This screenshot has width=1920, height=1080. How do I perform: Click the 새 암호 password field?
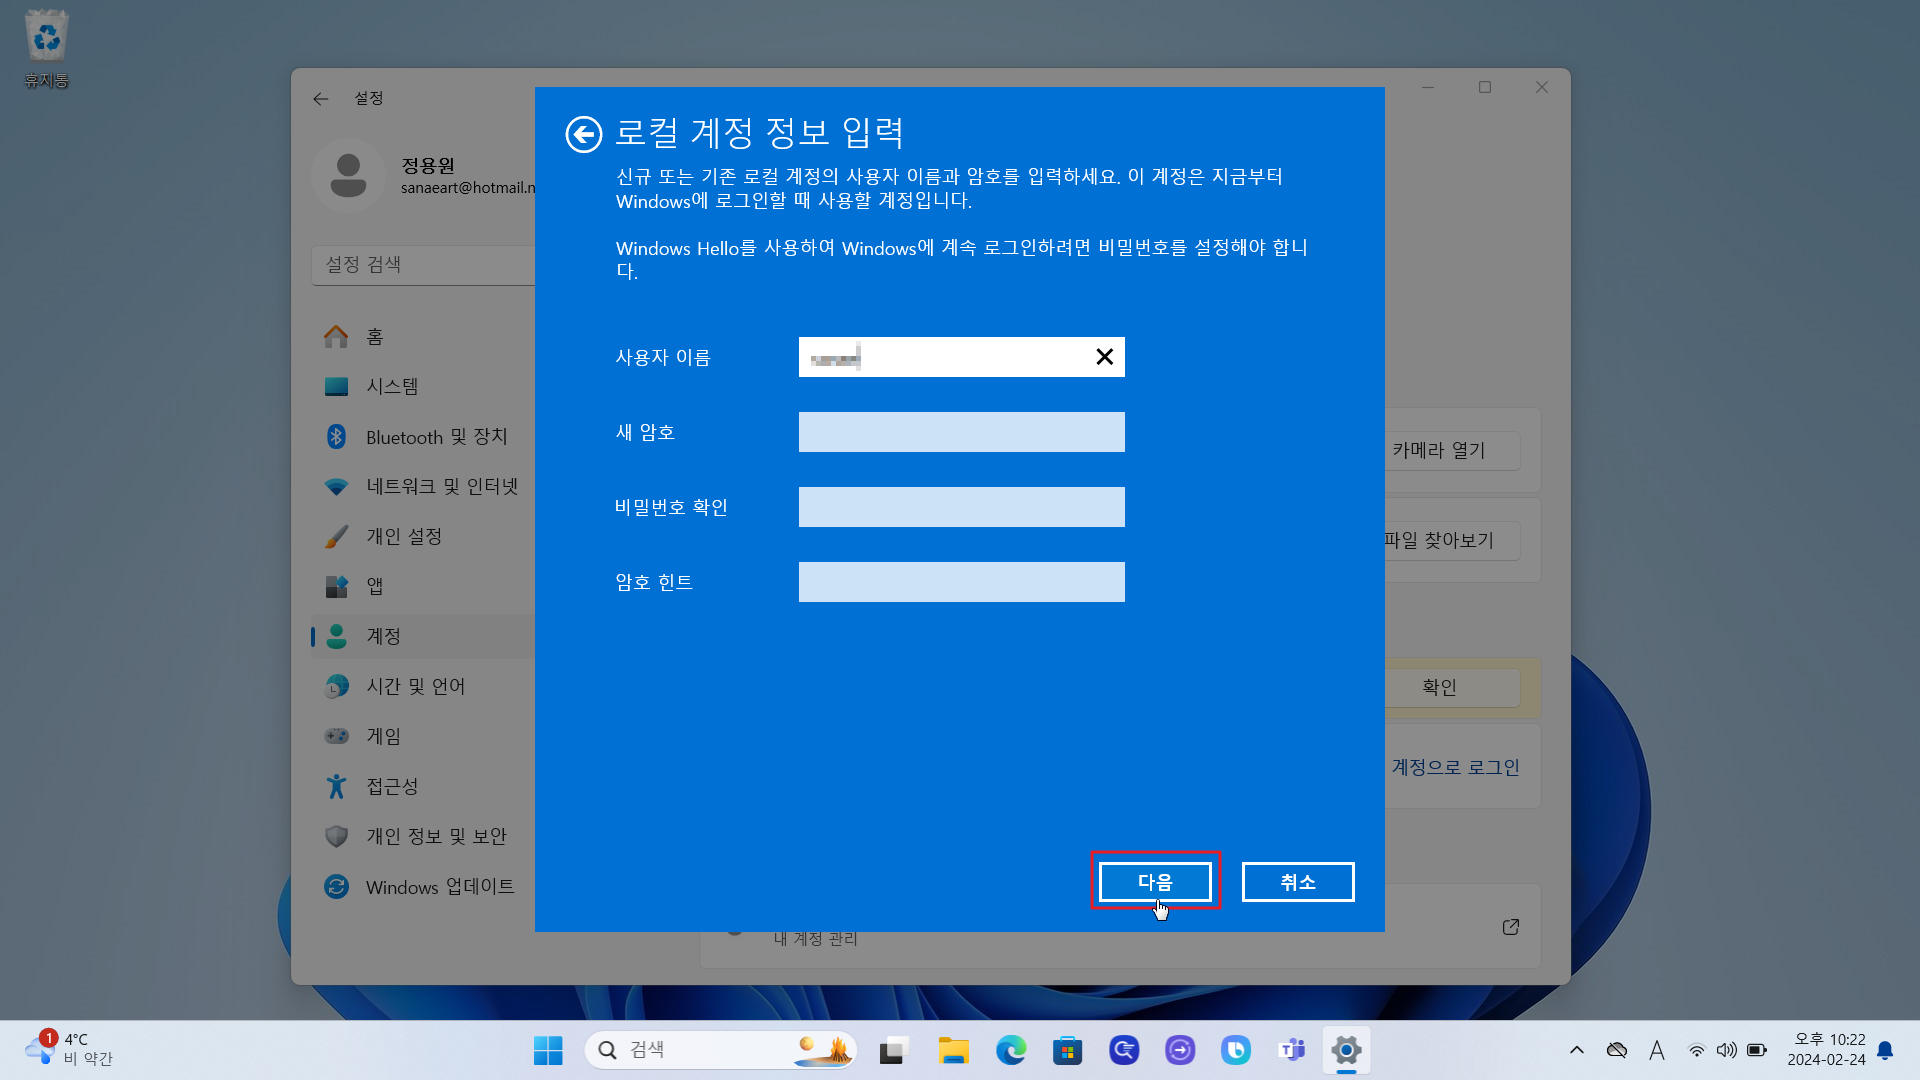960,431
